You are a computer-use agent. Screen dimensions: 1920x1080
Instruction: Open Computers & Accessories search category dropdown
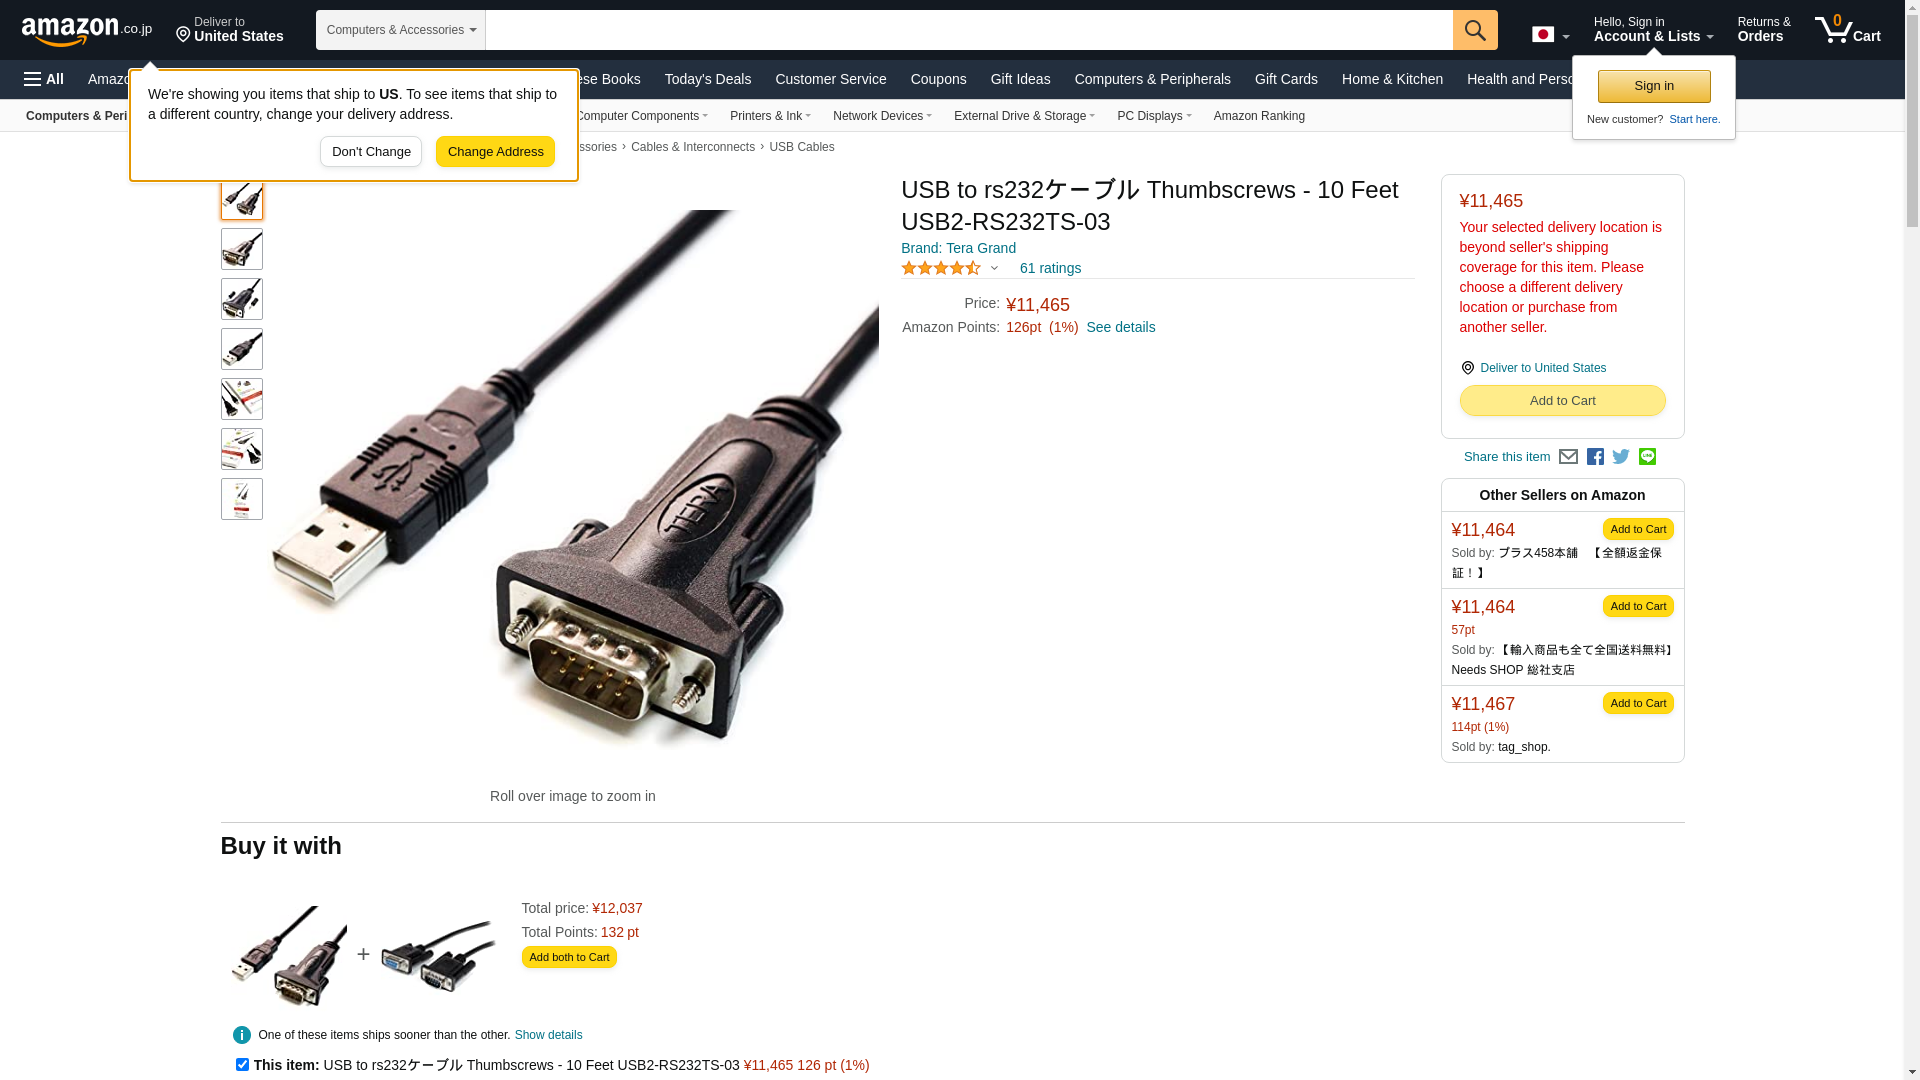coord(401,30)
